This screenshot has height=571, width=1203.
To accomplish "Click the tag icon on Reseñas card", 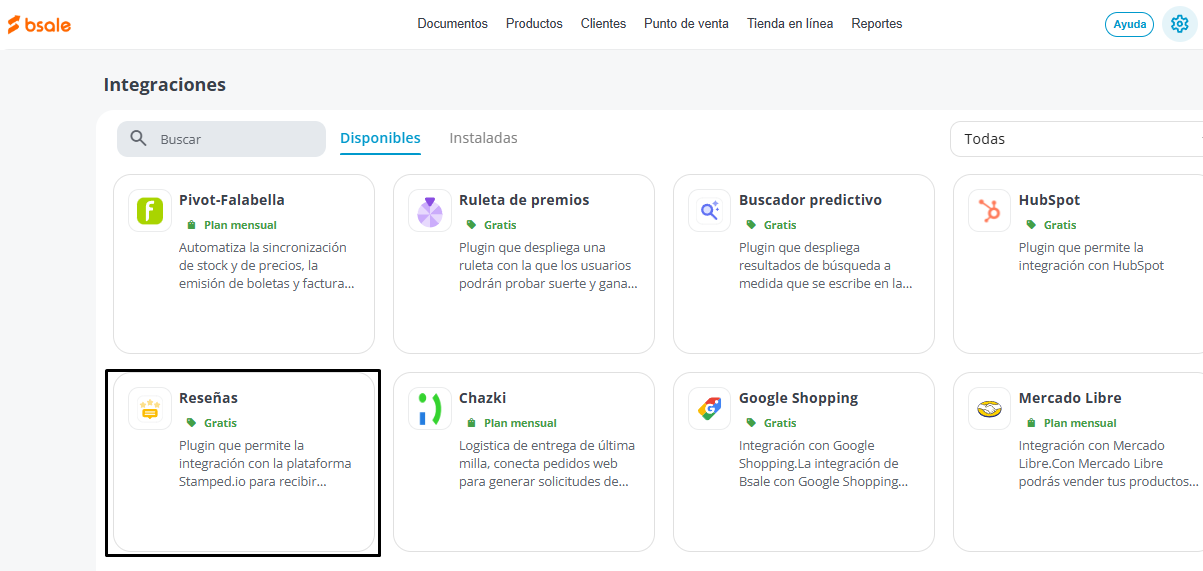I will pos(191,423).
